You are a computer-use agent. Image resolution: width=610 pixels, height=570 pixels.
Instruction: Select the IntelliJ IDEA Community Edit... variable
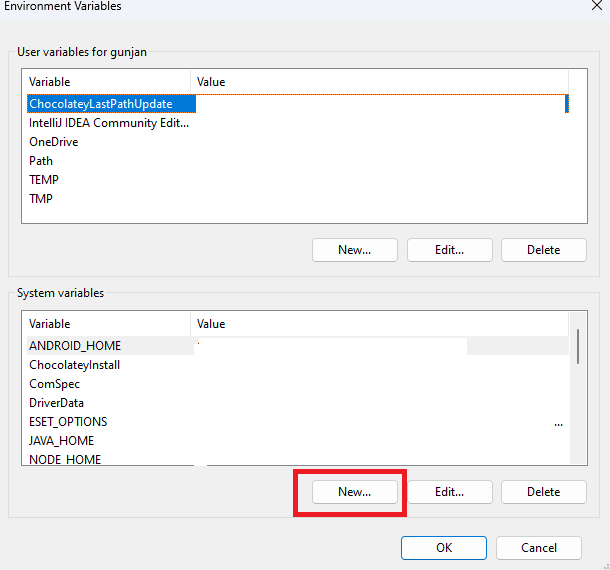[x=298, y=123]
